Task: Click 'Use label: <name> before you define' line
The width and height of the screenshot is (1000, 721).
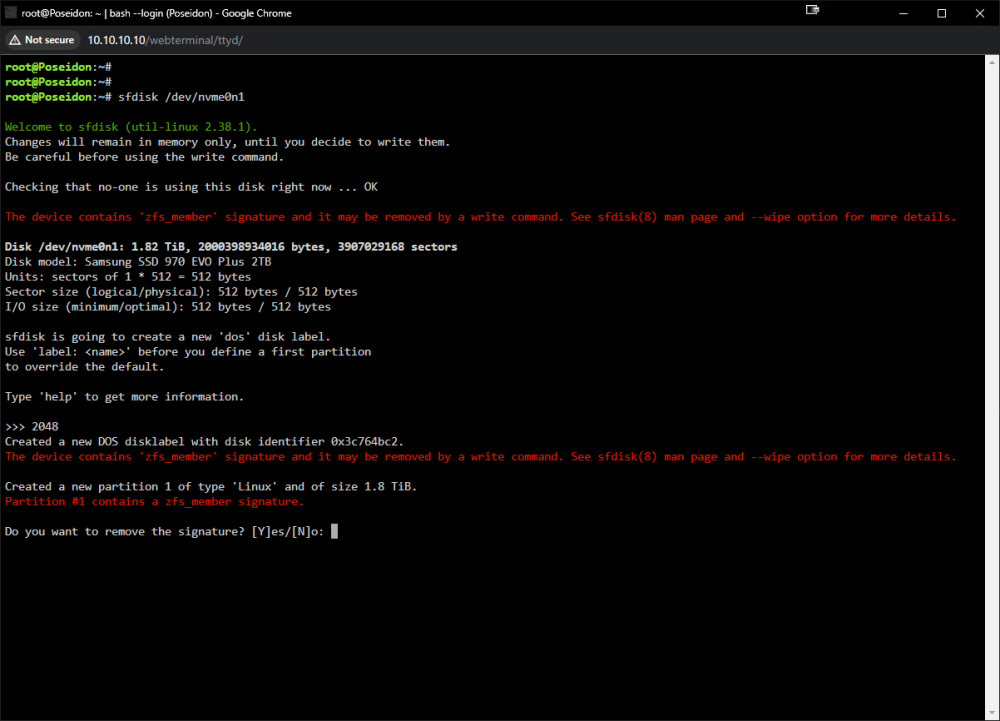Action: [188, 352]
